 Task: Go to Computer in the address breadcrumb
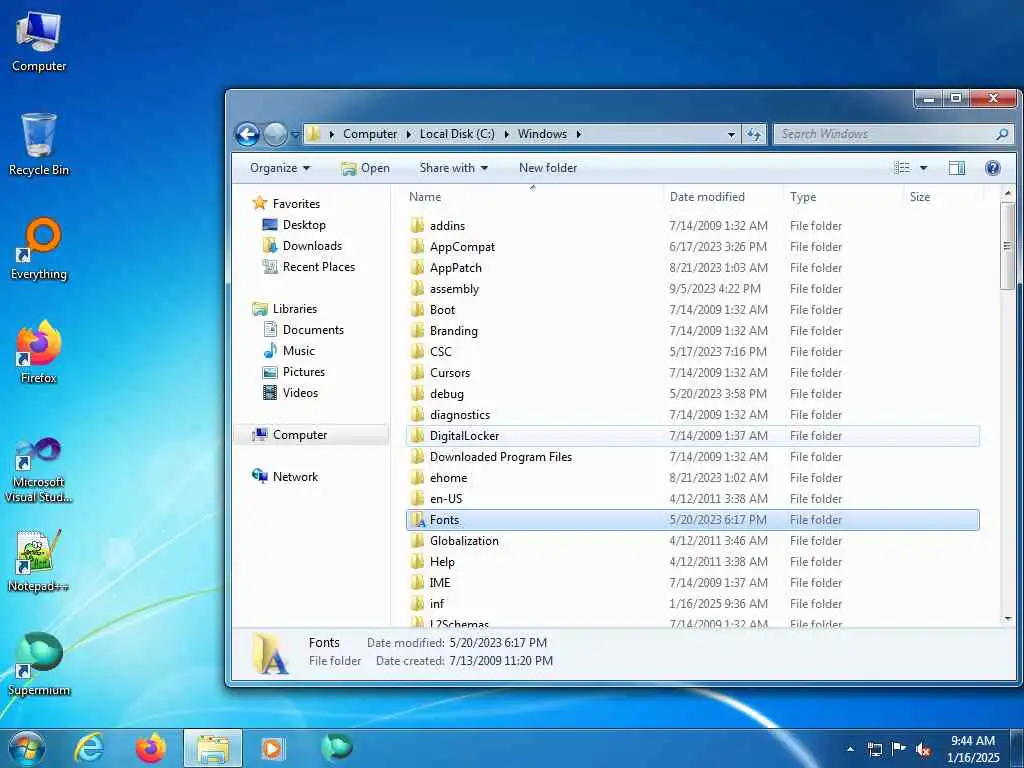pos(370,134)
